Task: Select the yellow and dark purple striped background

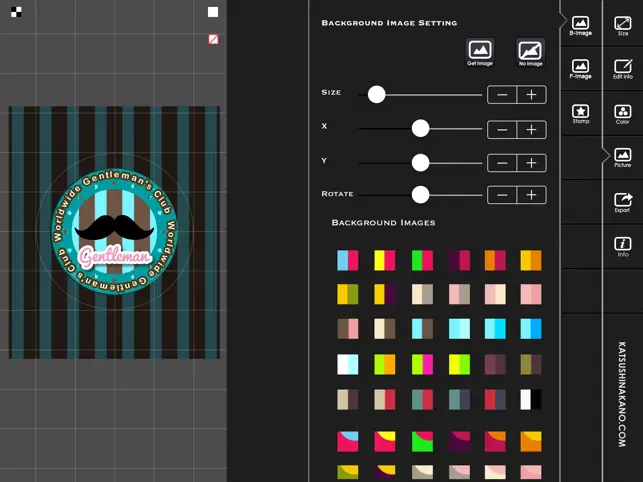Action: [385, 294]
